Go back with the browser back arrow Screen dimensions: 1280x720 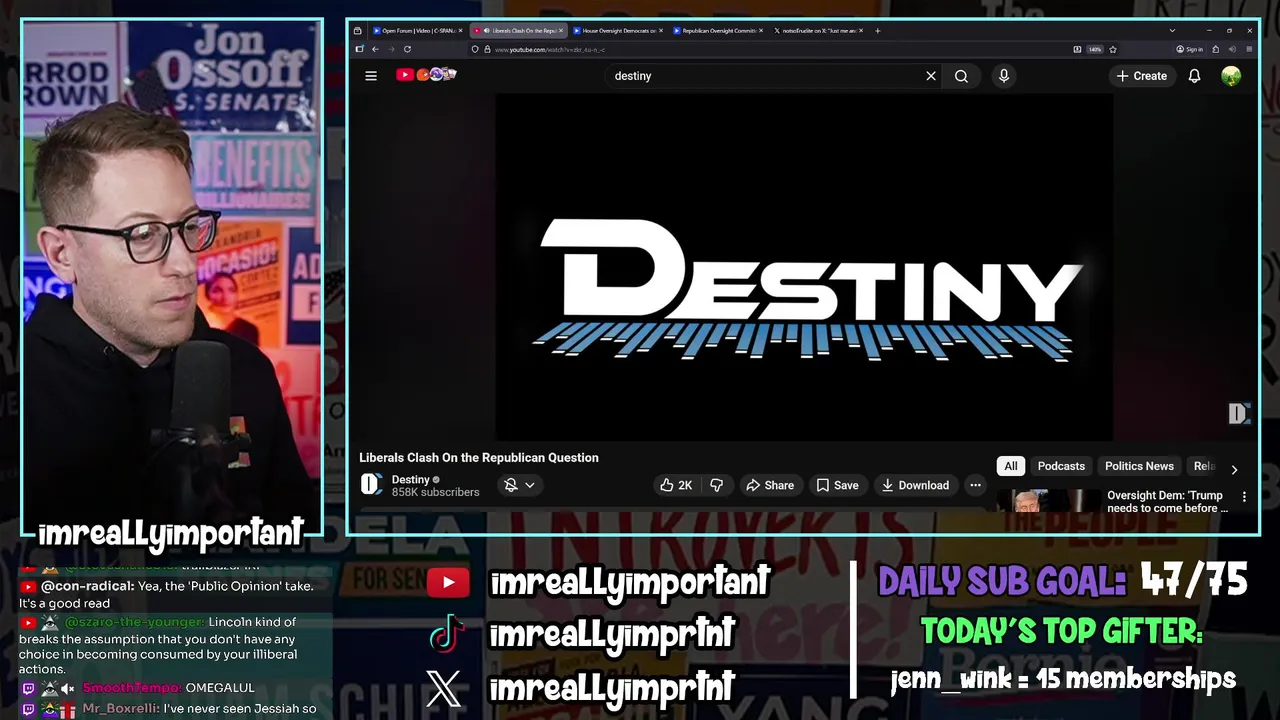[375, 49]
